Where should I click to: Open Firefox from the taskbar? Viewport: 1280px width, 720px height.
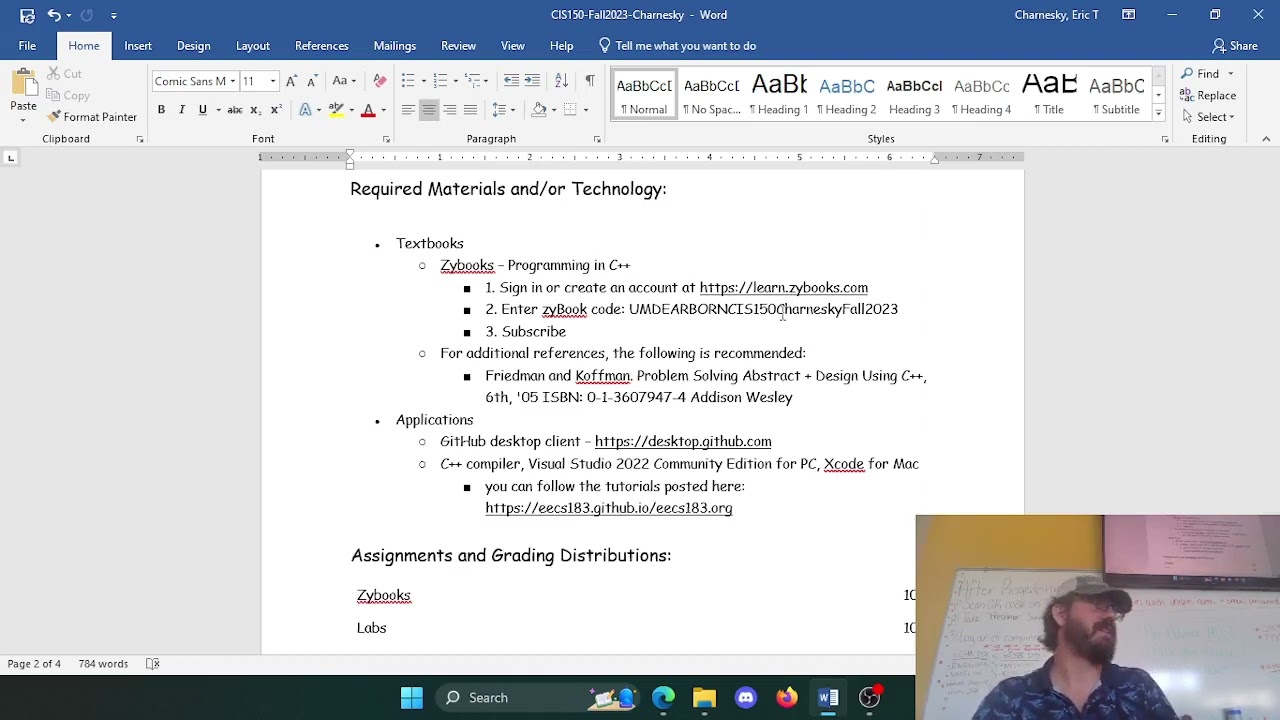tap(787, 698)
